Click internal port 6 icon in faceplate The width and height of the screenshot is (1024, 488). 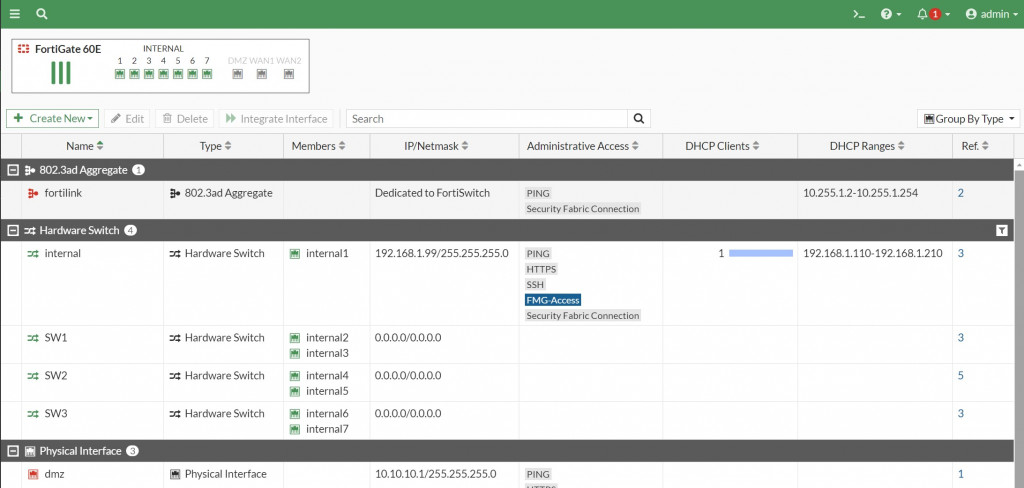pos(192,74)
